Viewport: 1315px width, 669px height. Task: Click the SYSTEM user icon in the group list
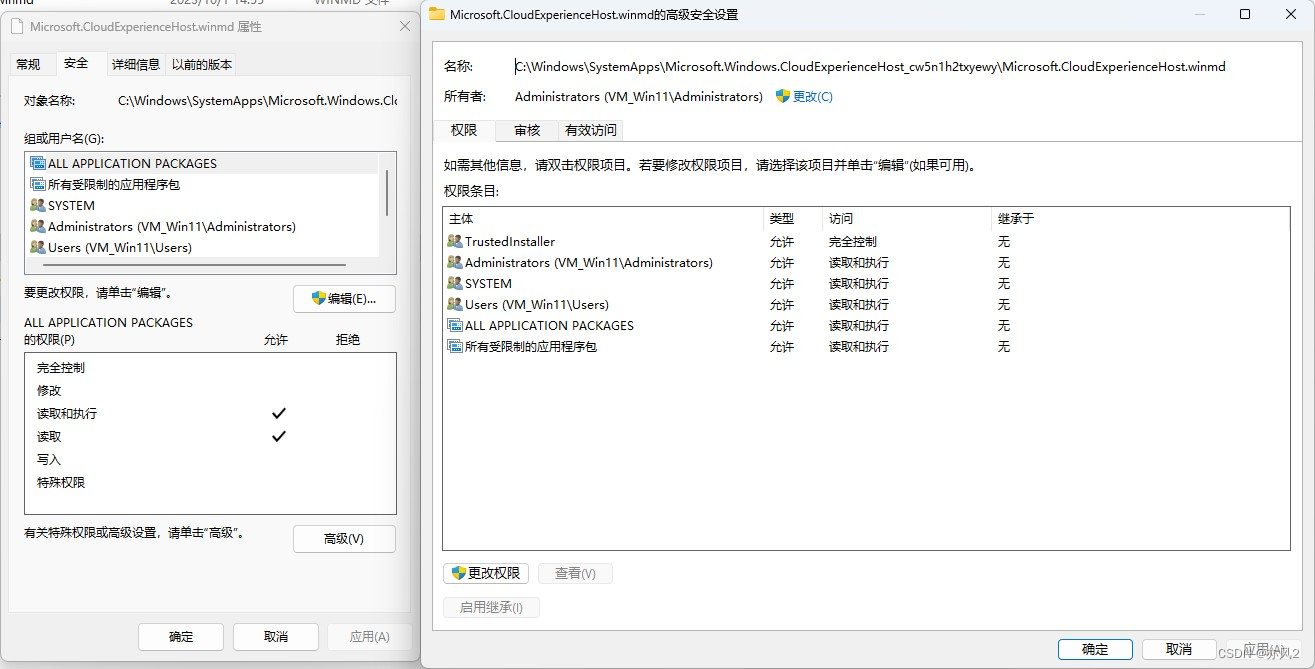pos(38,205)
